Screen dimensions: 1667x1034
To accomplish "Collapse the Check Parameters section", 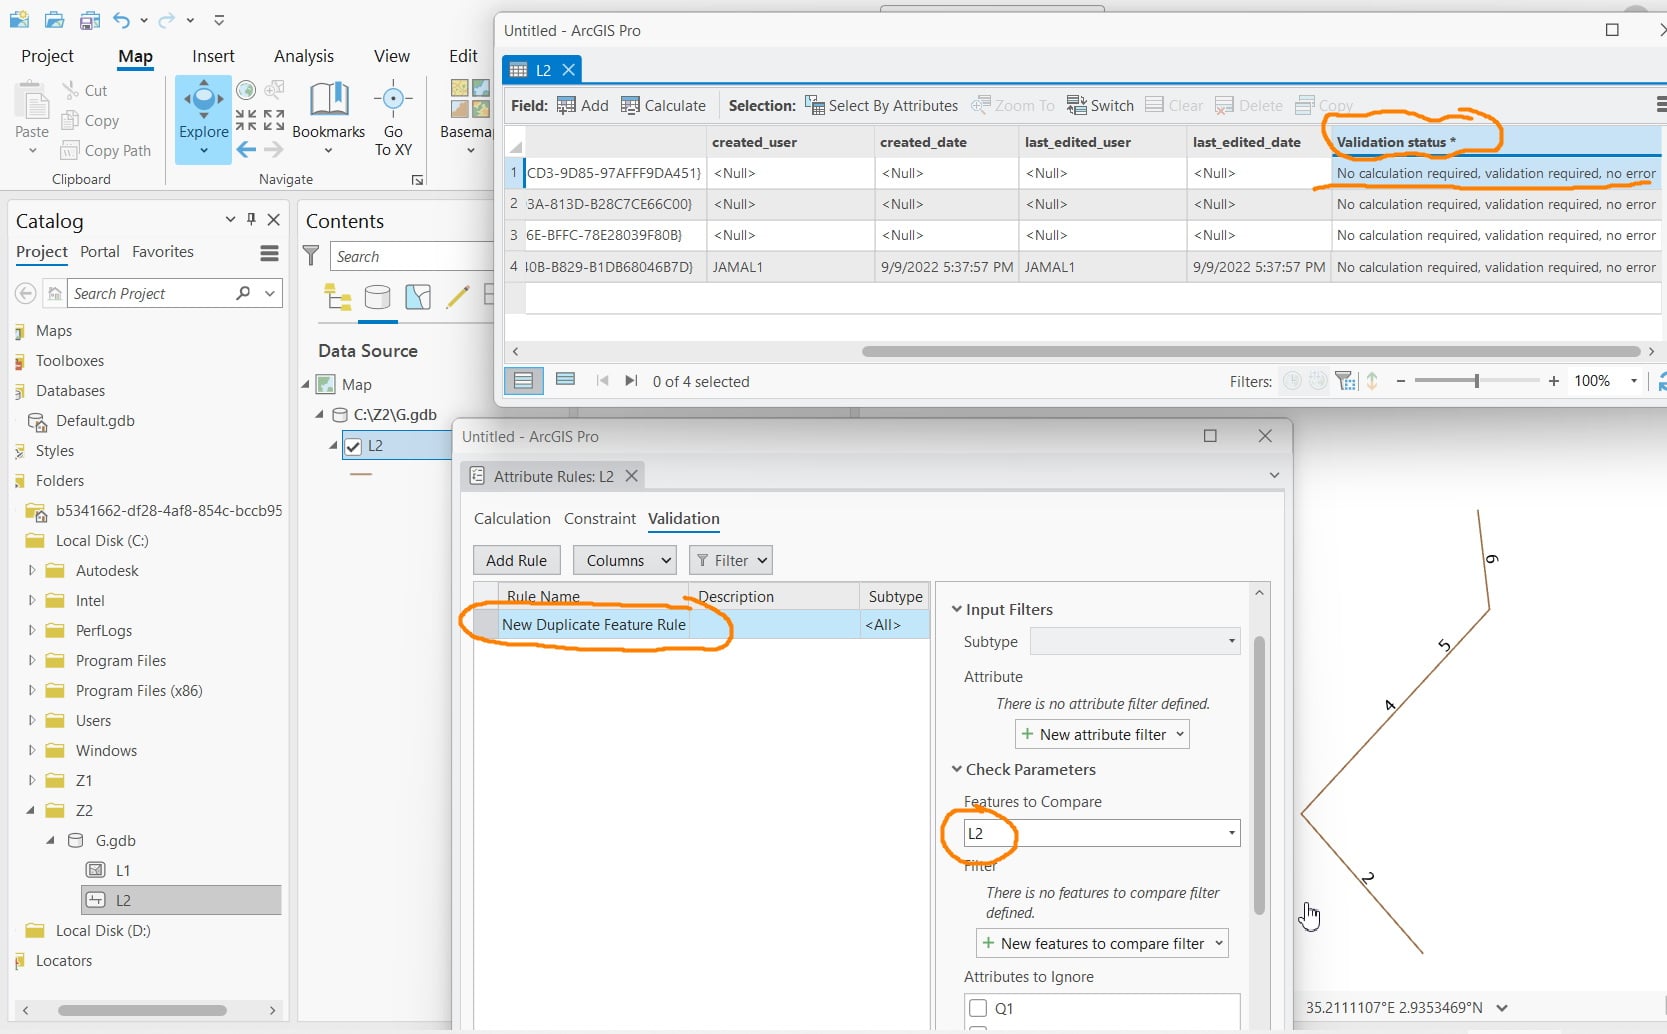I will pyautogui.click(x=956, y=769).
